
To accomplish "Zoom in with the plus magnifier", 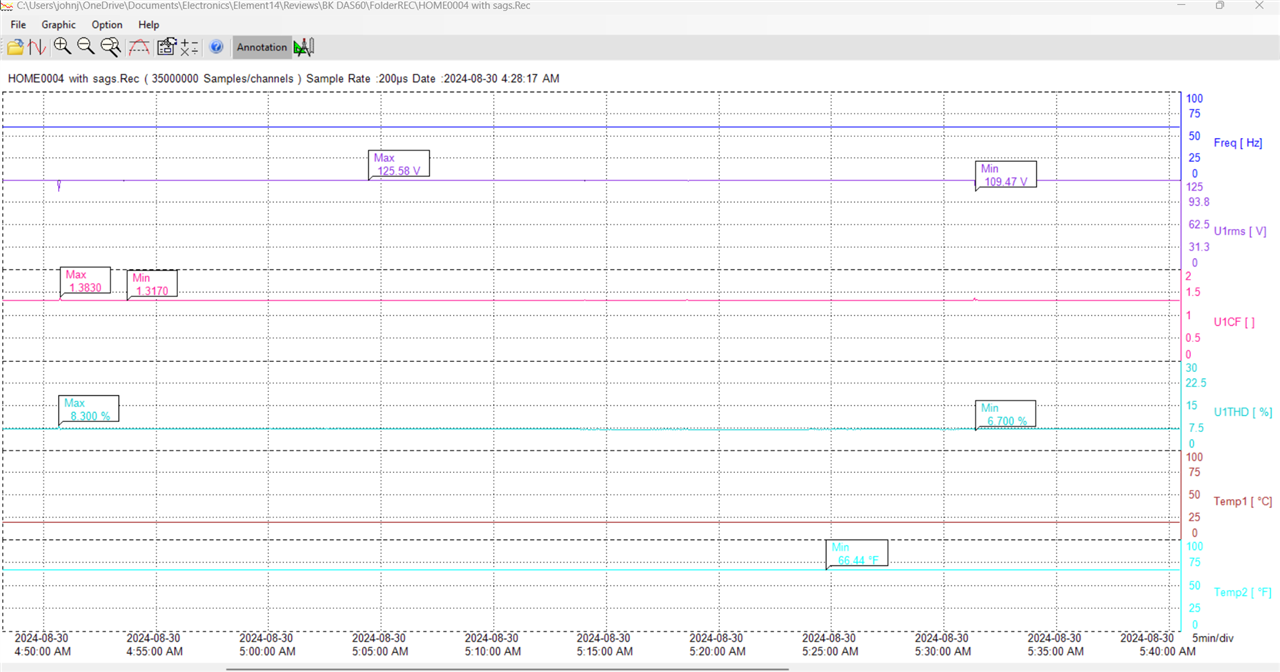I will pyautogui.click(x=62, y=46).
